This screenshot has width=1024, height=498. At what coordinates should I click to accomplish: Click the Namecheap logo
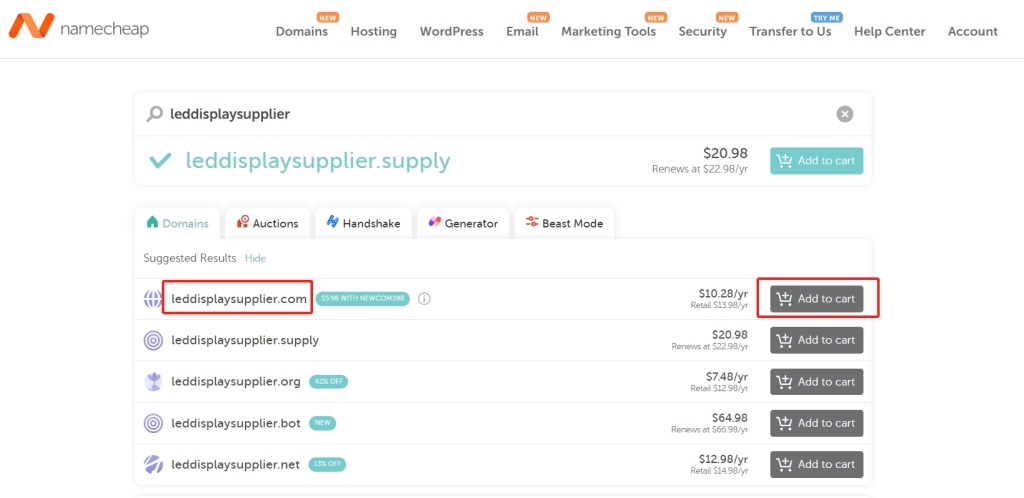tap(79, 27)
